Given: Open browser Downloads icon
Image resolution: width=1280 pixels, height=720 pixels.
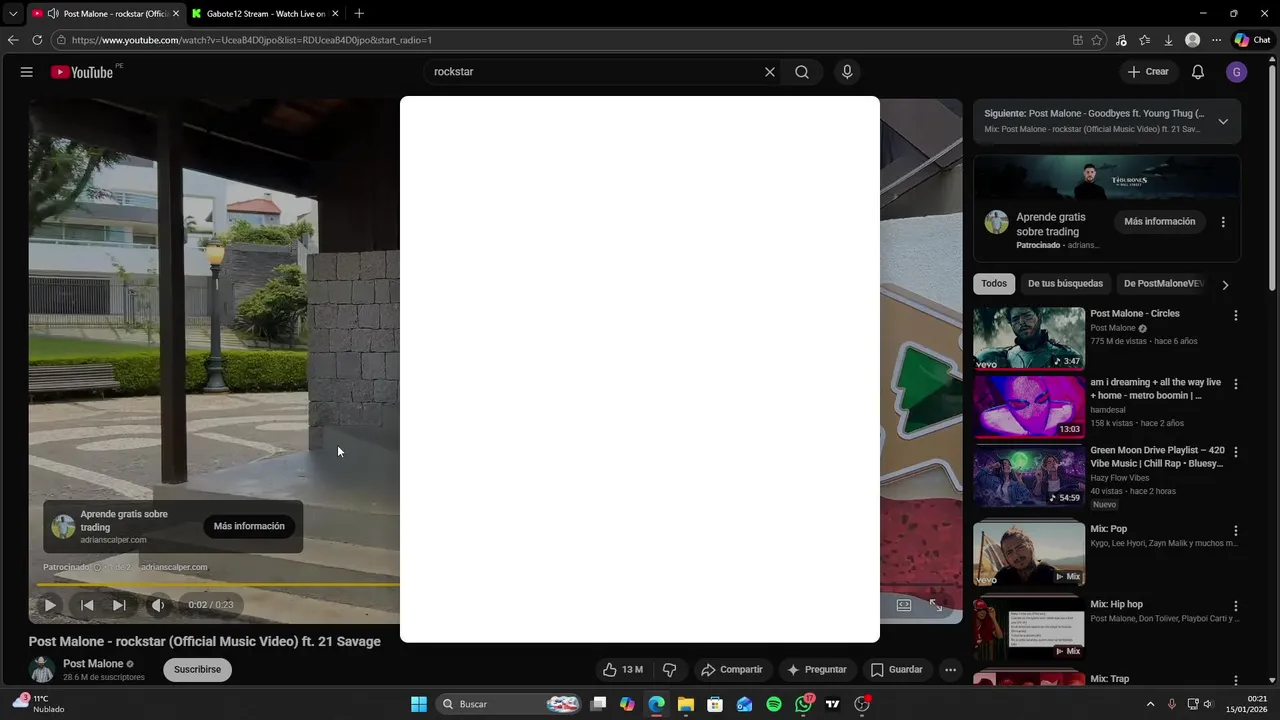Looking at the screenshot, I should [1168, 40].
